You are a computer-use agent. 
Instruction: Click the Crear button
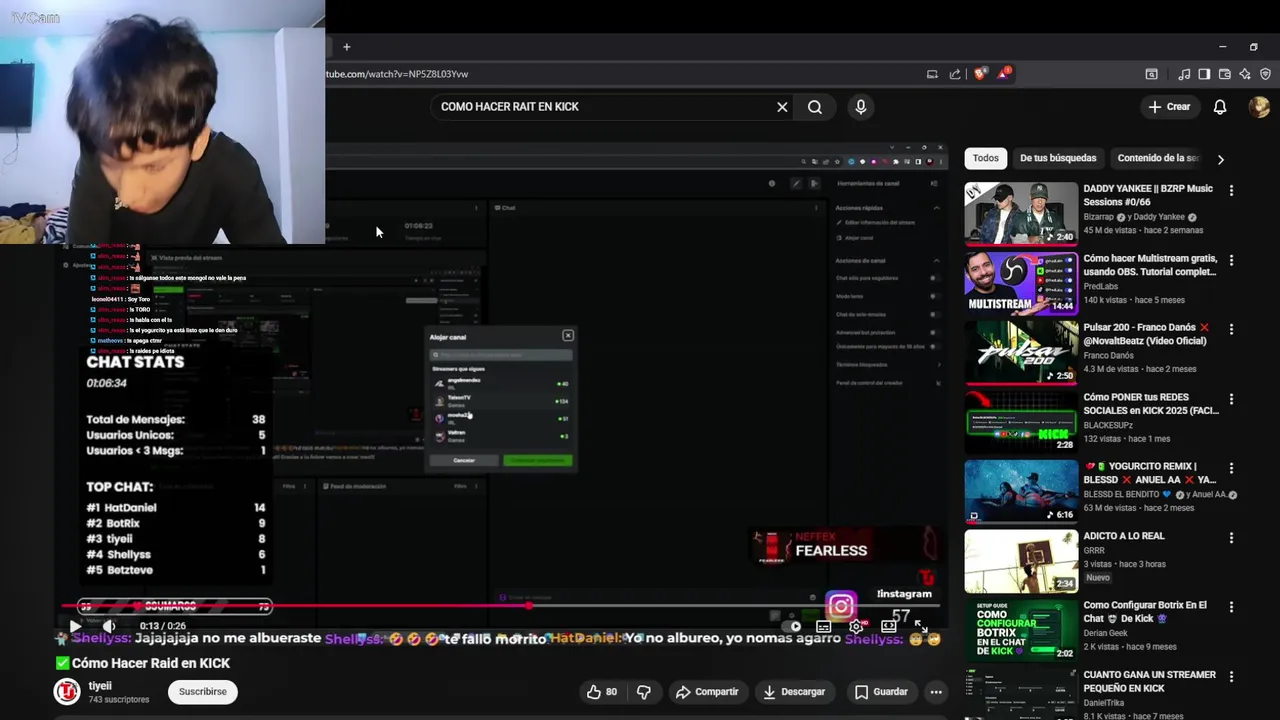click(1170, 107)
